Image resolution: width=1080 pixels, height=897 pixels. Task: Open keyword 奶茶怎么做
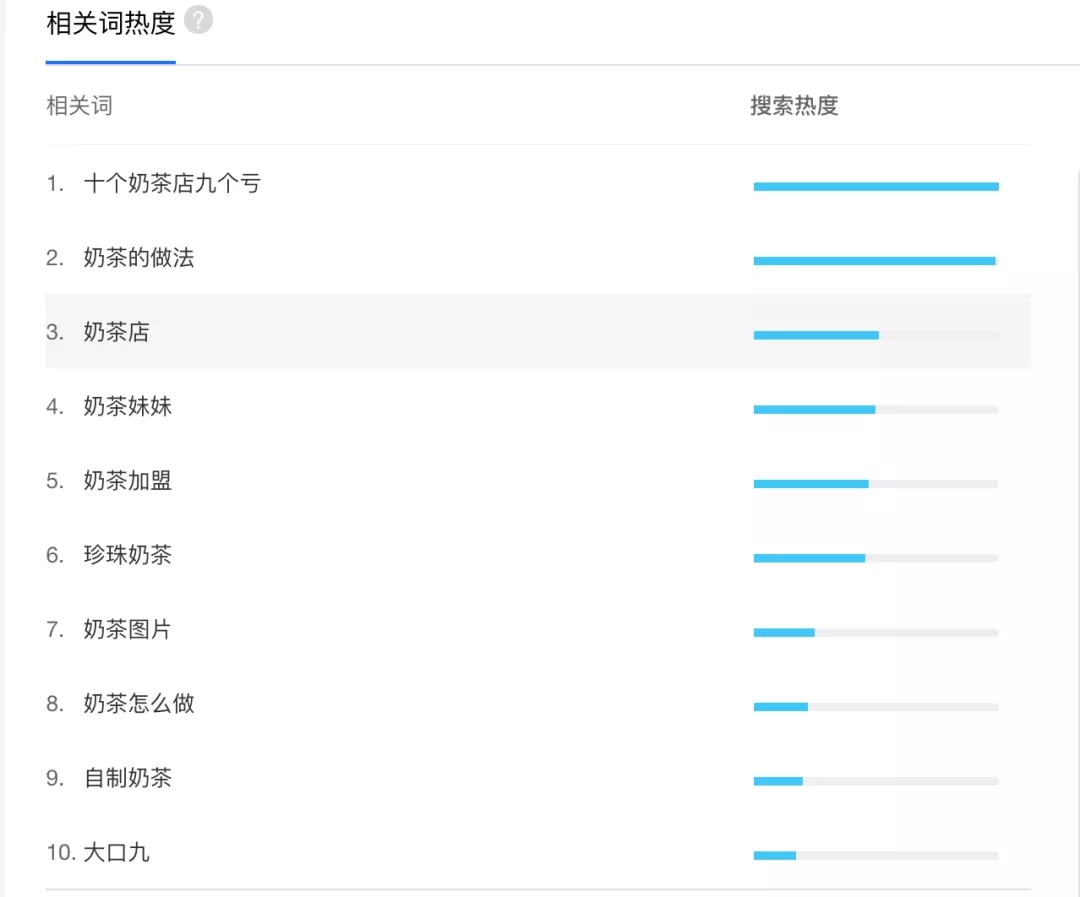pos(139,704)
